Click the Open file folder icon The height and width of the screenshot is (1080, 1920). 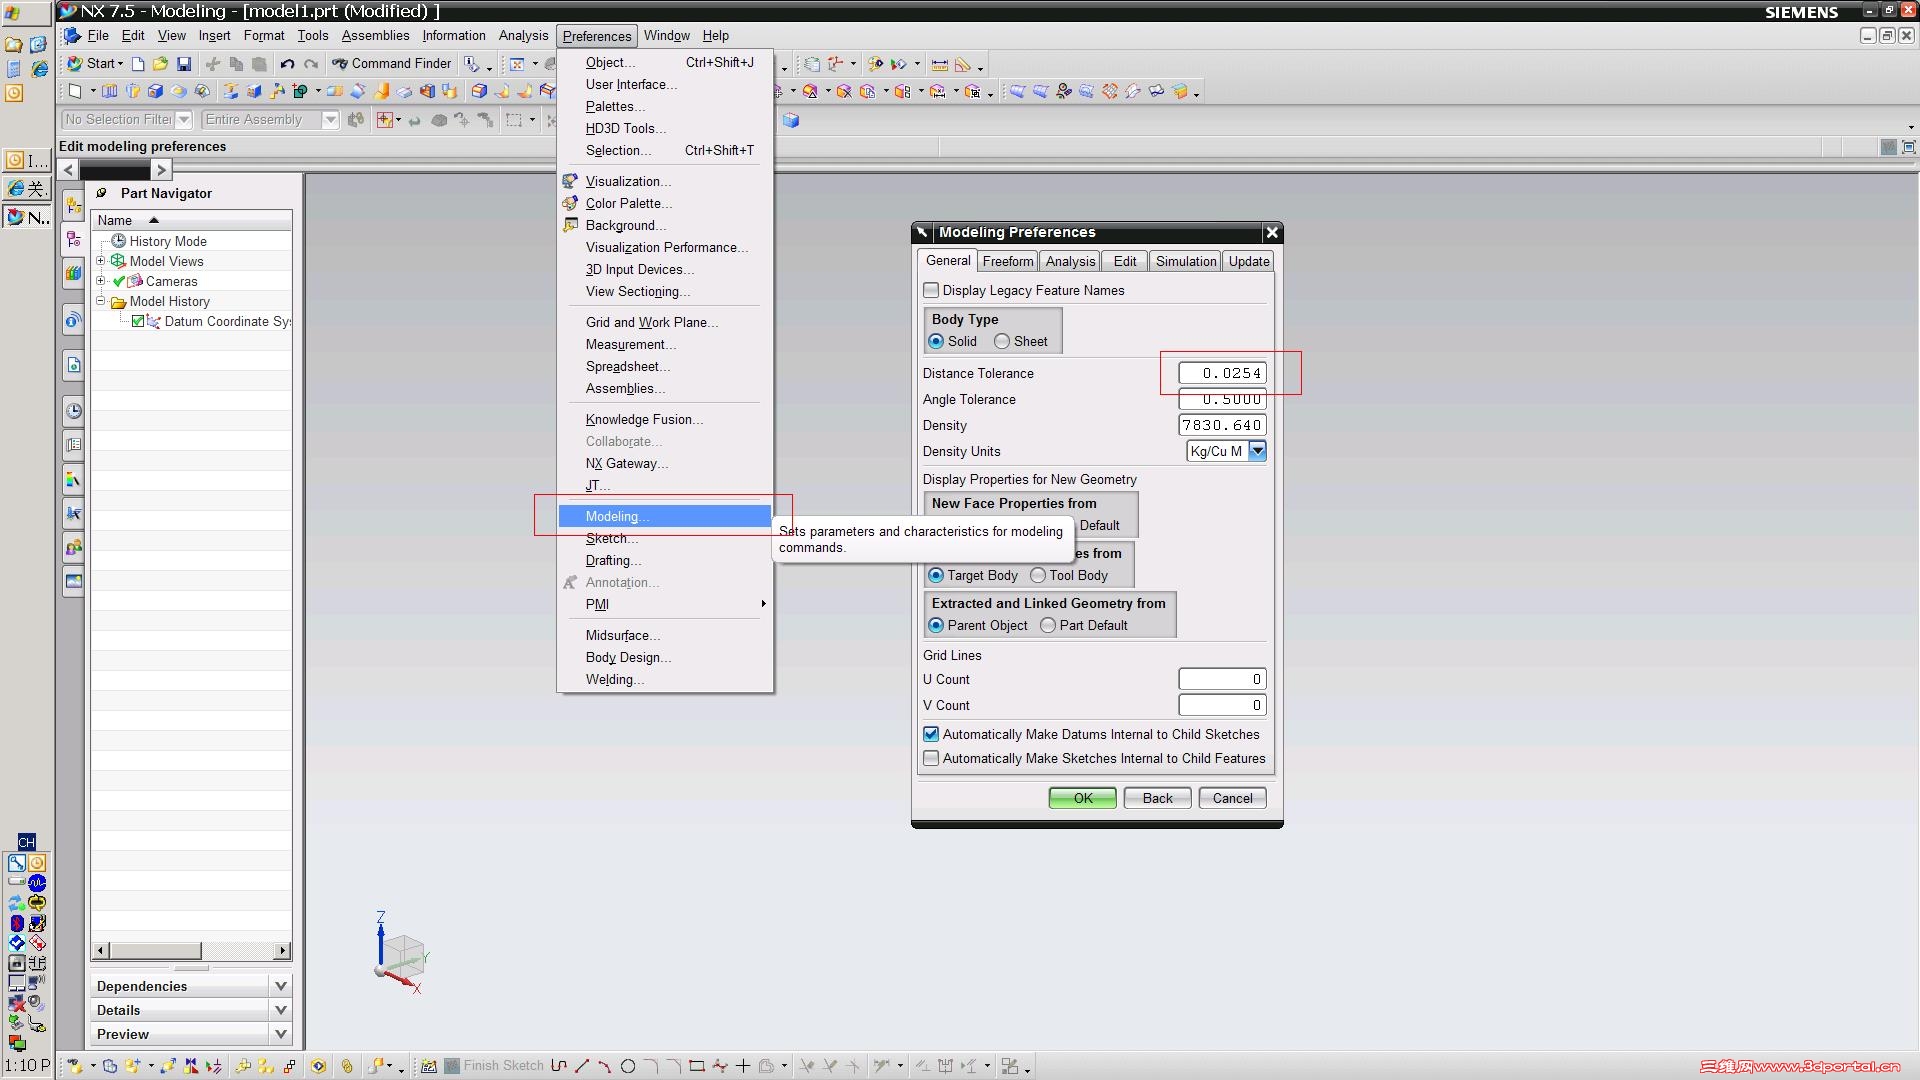[160, 64]
